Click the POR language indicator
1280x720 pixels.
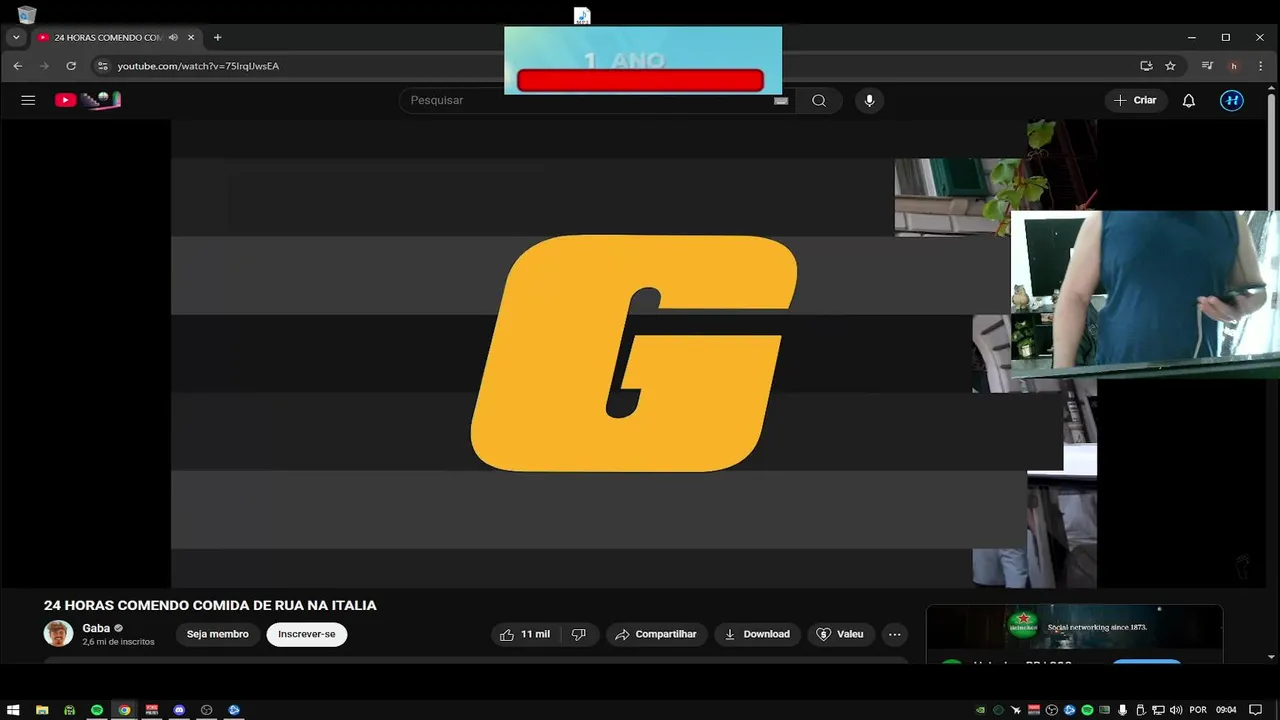pyautogui.click(x=1198, y=710)
